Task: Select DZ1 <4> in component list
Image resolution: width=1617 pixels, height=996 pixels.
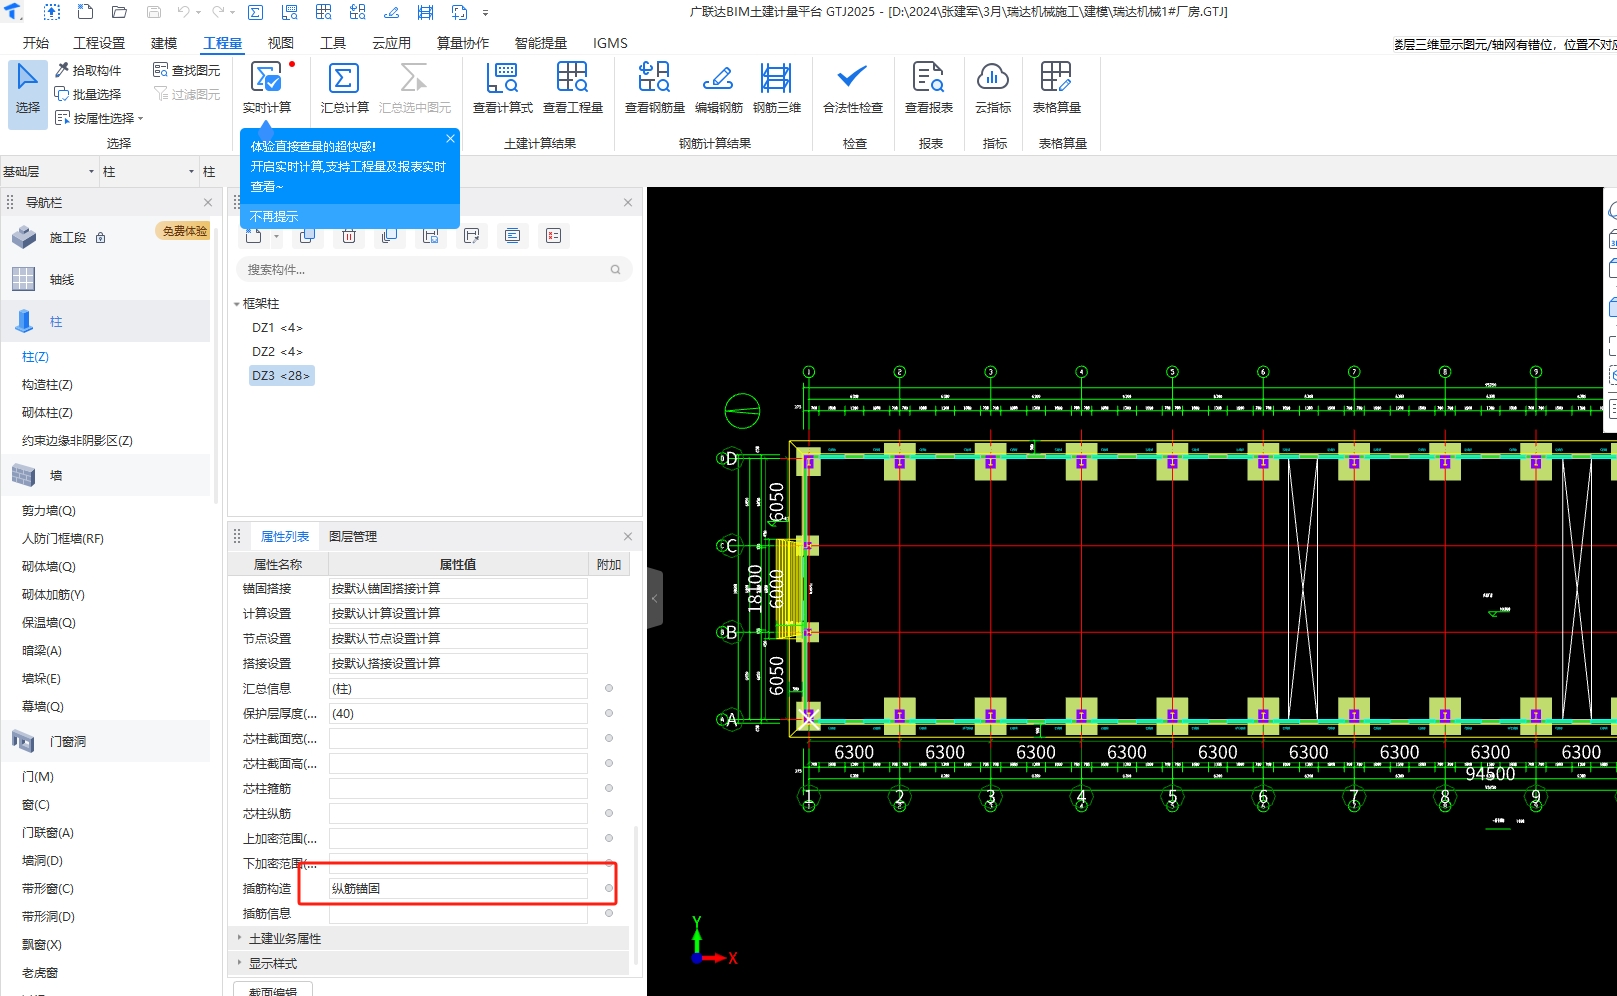Action: coord(277,328)
